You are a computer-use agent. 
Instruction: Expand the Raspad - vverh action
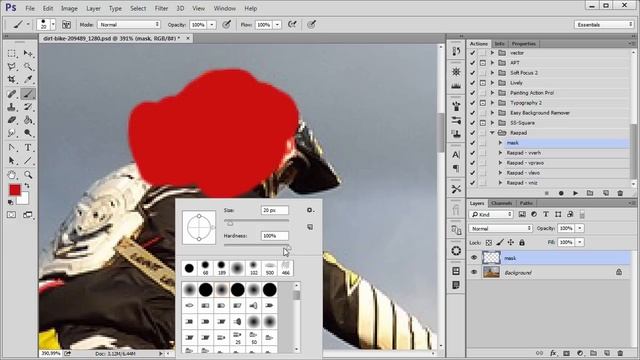(x=500, y=153)
